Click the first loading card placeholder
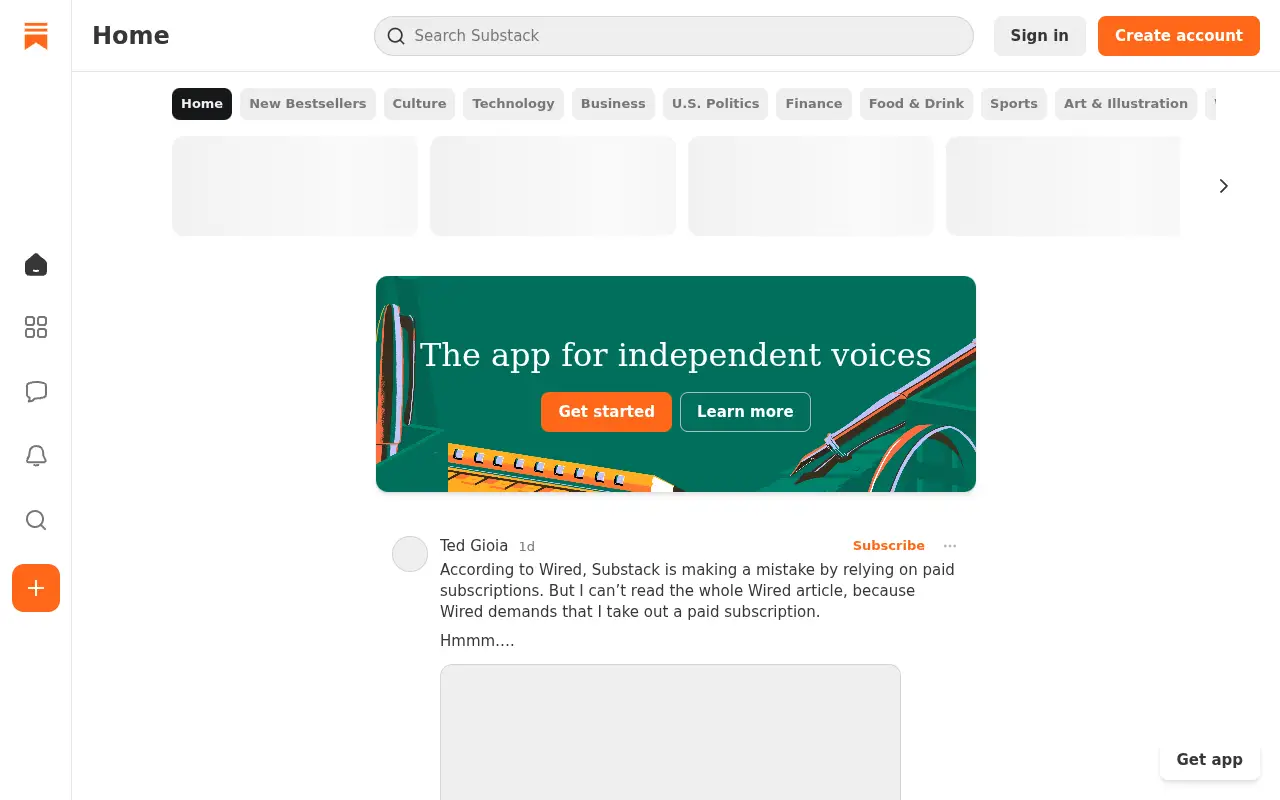1280x800 pixels. click(295, 186)
